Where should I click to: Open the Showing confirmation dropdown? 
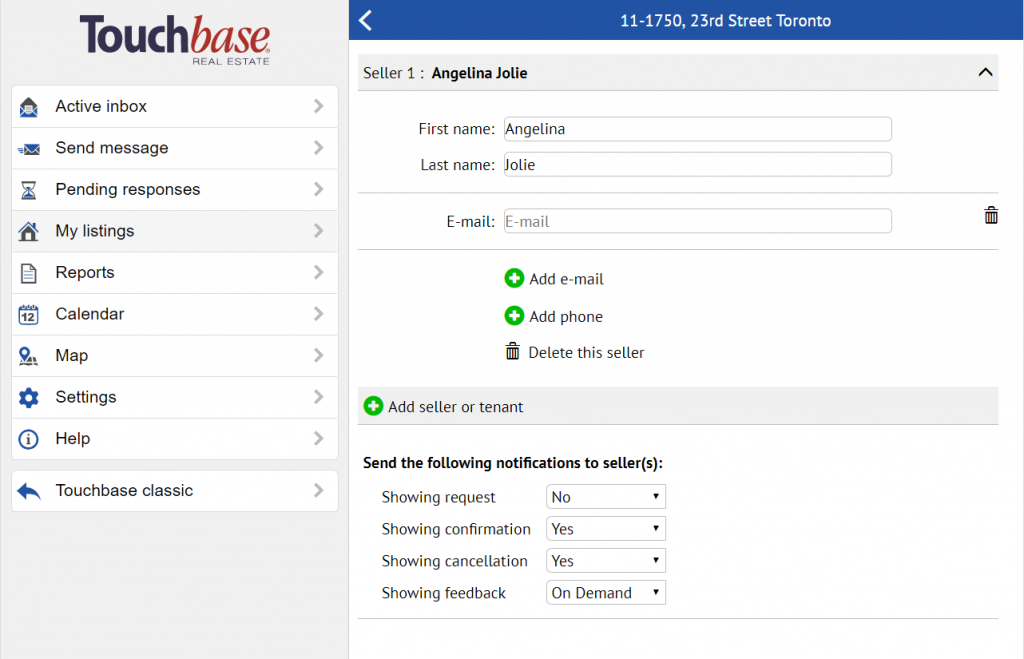tap(605, 529)
